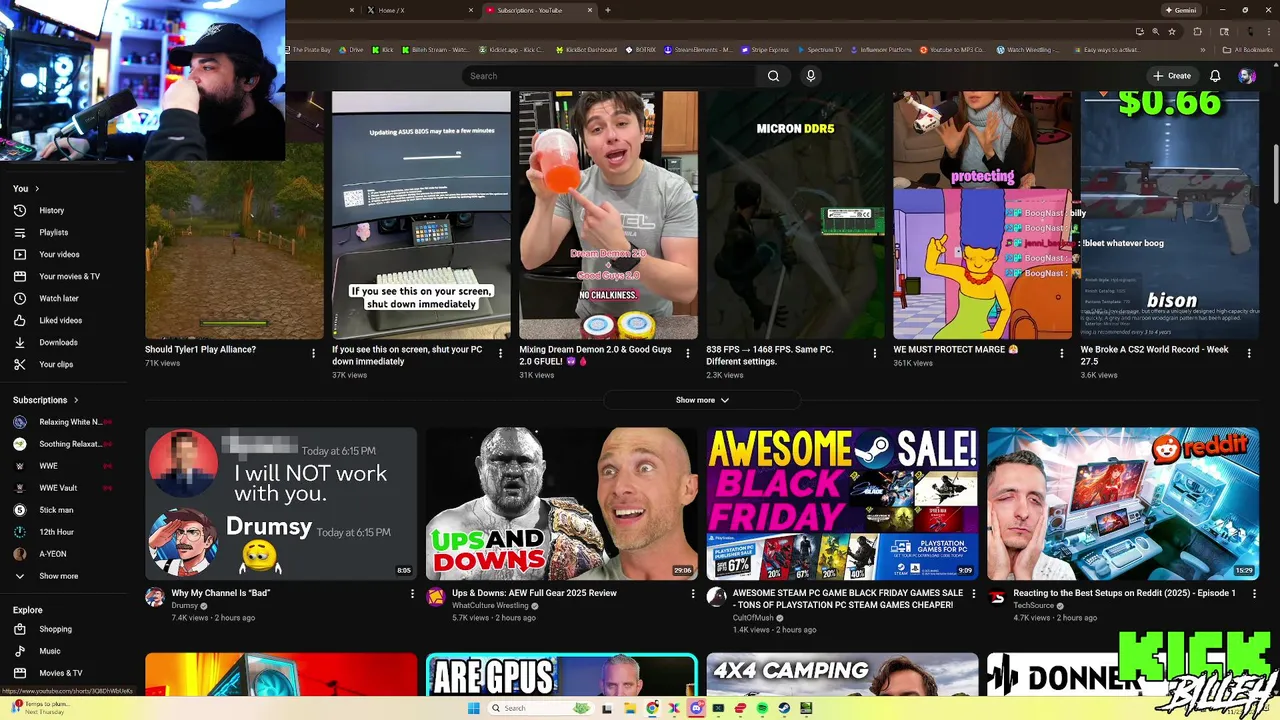Viewport: 1280px width, 720px height.
Task: Open a new browser tab
Action: 607,10
